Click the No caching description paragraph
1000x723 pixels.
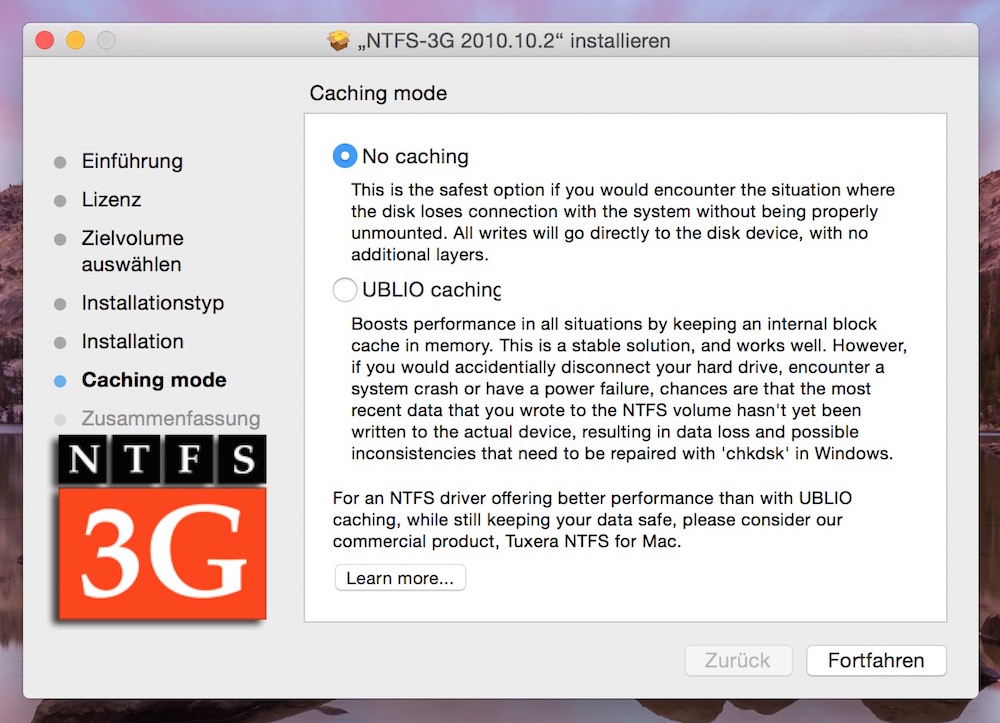623,222
